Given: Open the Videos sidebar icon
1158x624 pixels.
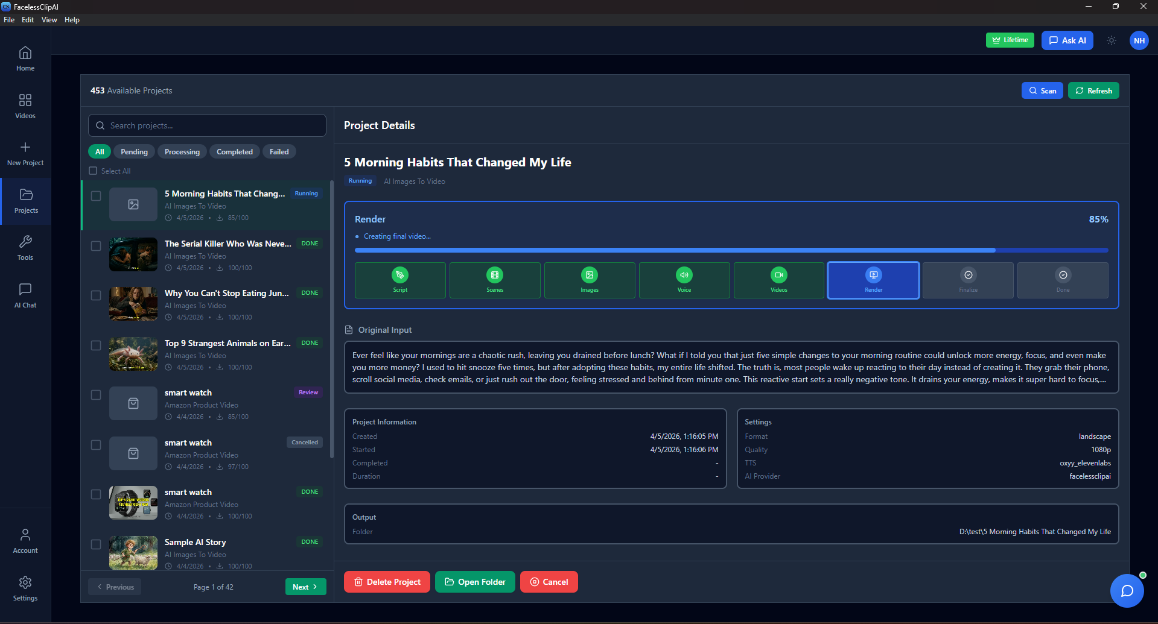Looking at the screenshot, I should tap(25, 106).
